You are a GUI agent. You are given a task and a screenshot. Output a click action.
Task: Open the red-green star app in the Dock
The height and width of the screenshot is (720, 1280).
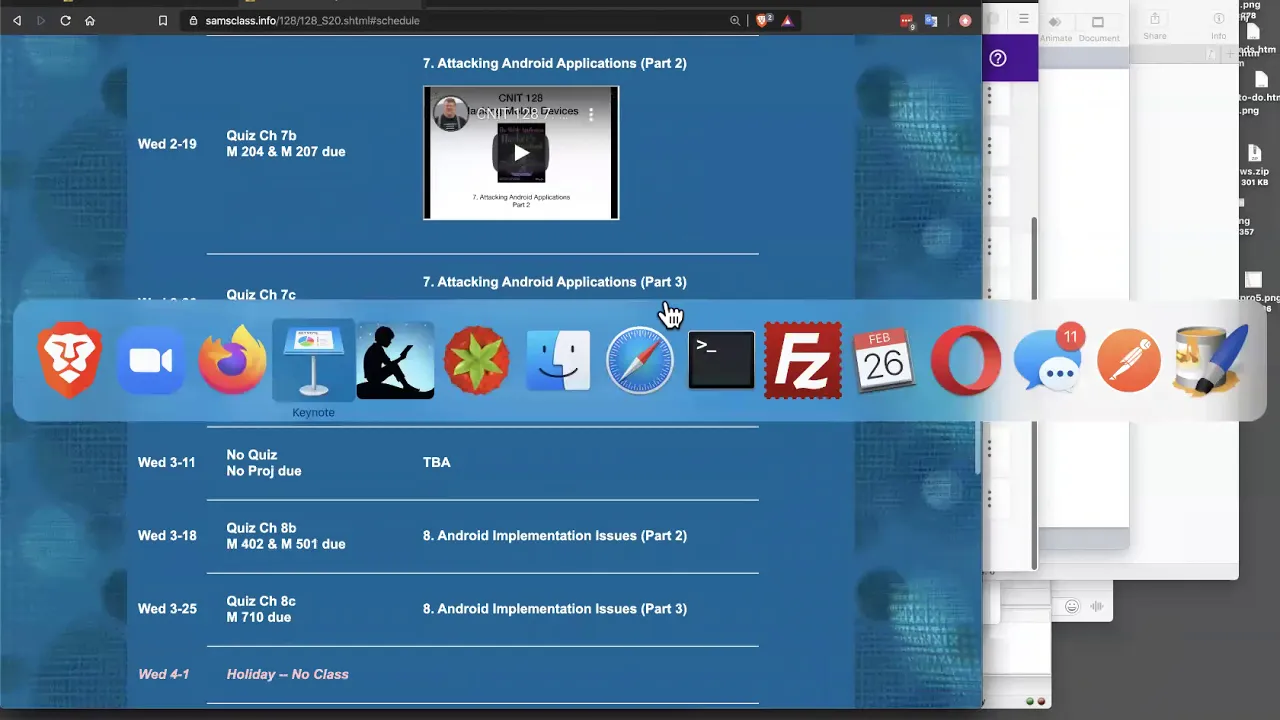(477, 360)
